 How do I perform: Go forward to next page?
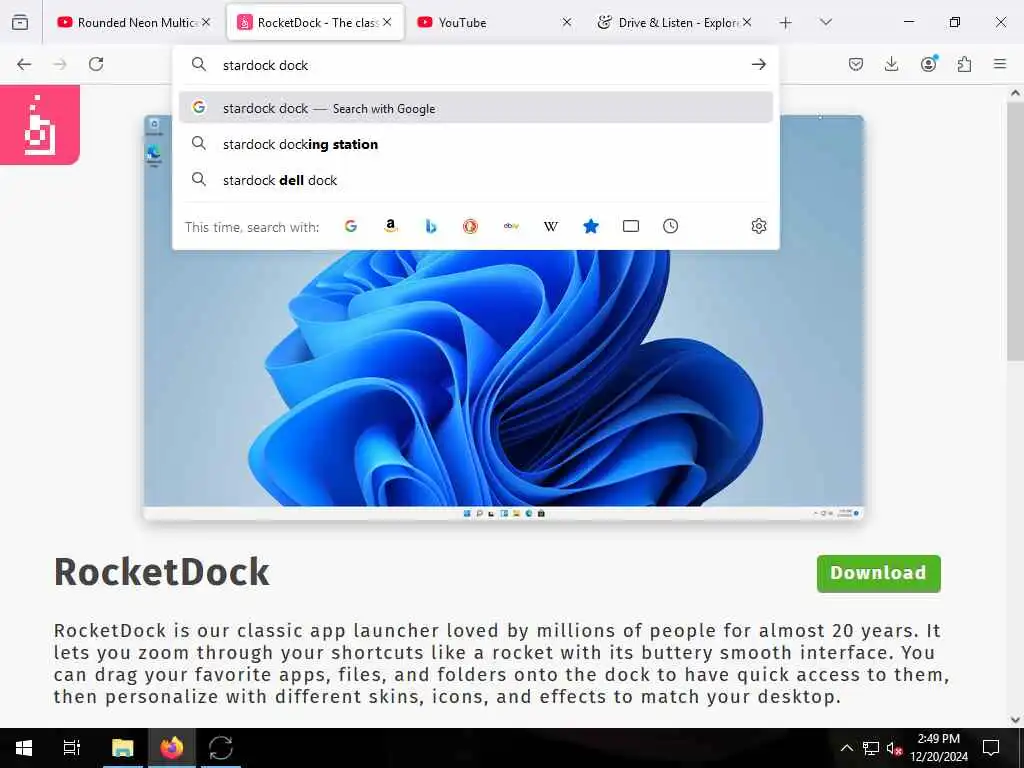point(60,64)
